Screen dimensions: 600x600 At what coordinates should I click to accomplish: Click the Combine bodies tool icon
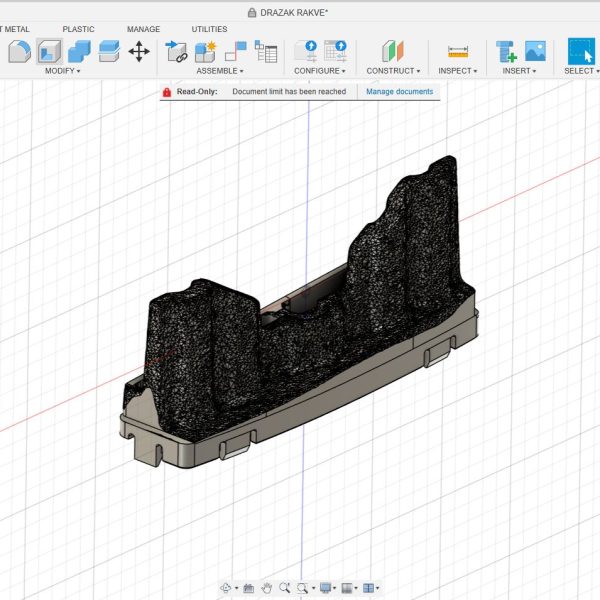point(80,51)
